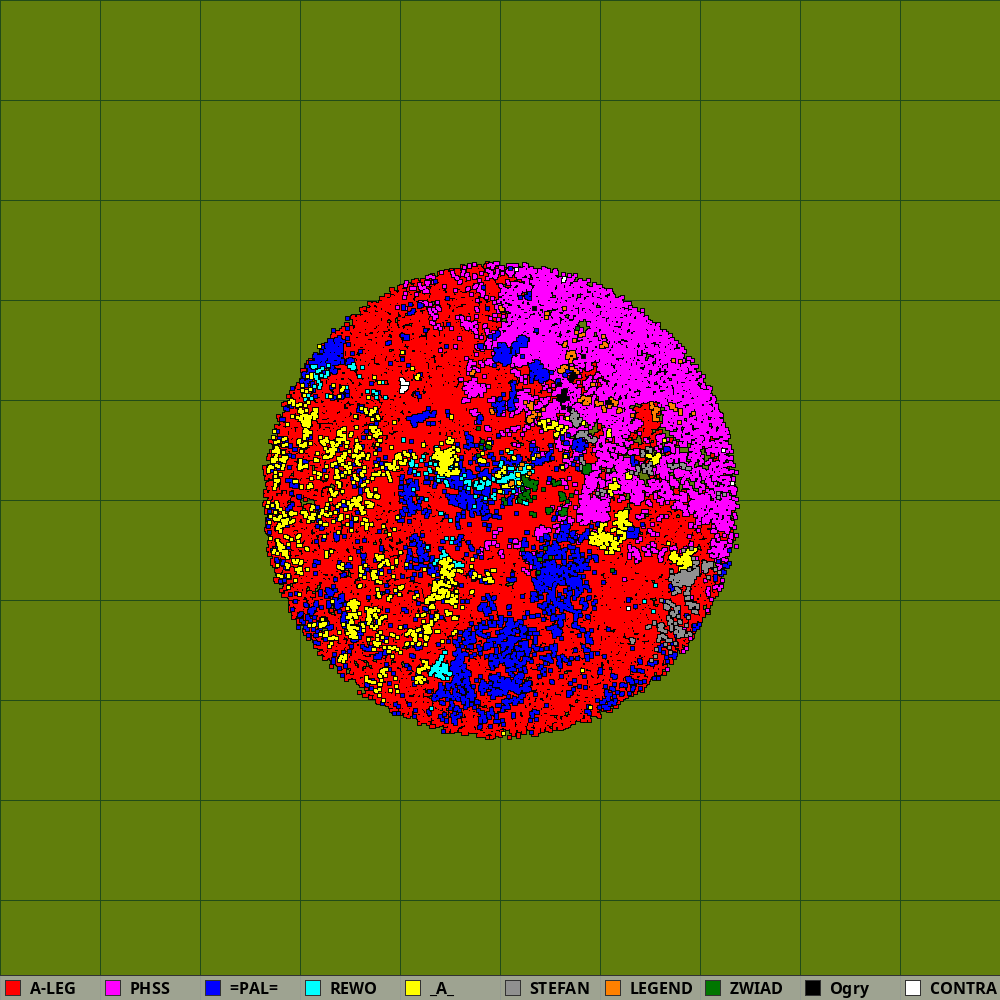Viewport: 1000px width, 1000px height.
Task: Click the magenta PHSS legend swatch
Action: [x=113, y=988]
